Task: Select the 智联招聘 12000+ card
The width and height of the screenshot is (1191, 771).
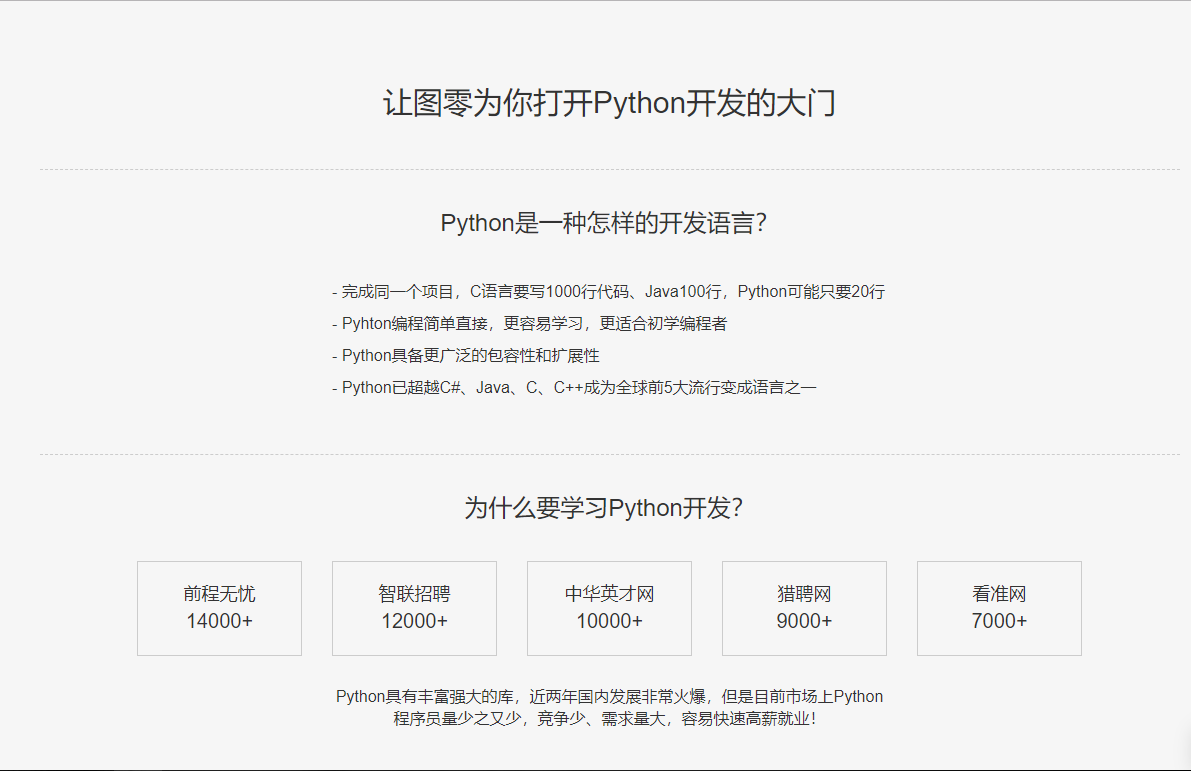Action: coord(414,608)
